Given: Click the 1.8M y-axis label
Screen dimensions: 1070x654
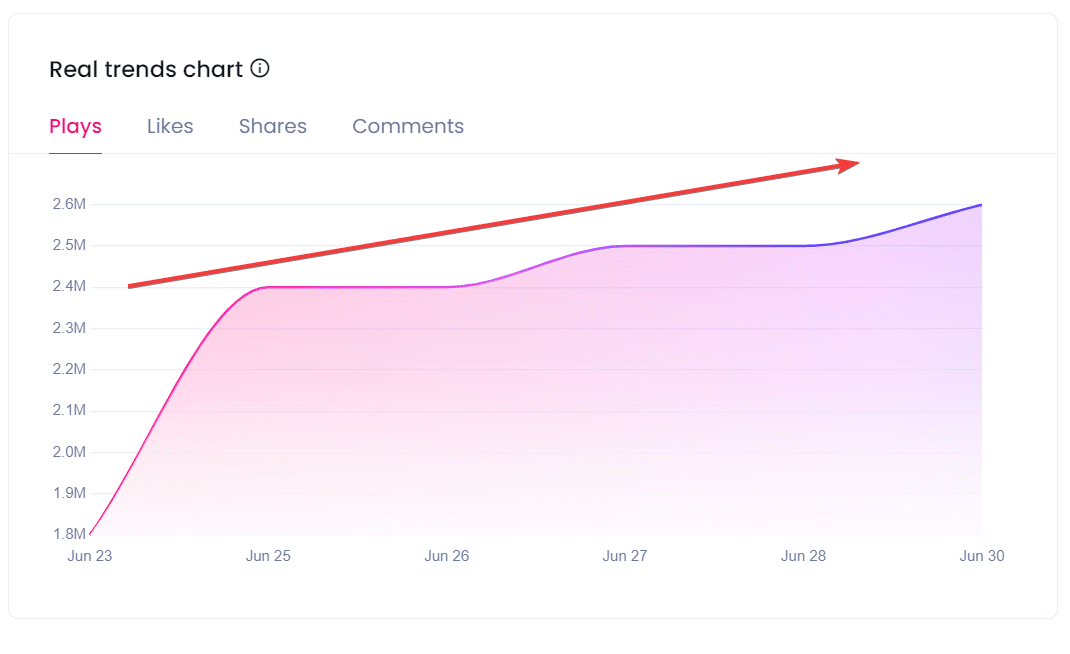Looking at the screenshot, I should (x=69, y=534).
